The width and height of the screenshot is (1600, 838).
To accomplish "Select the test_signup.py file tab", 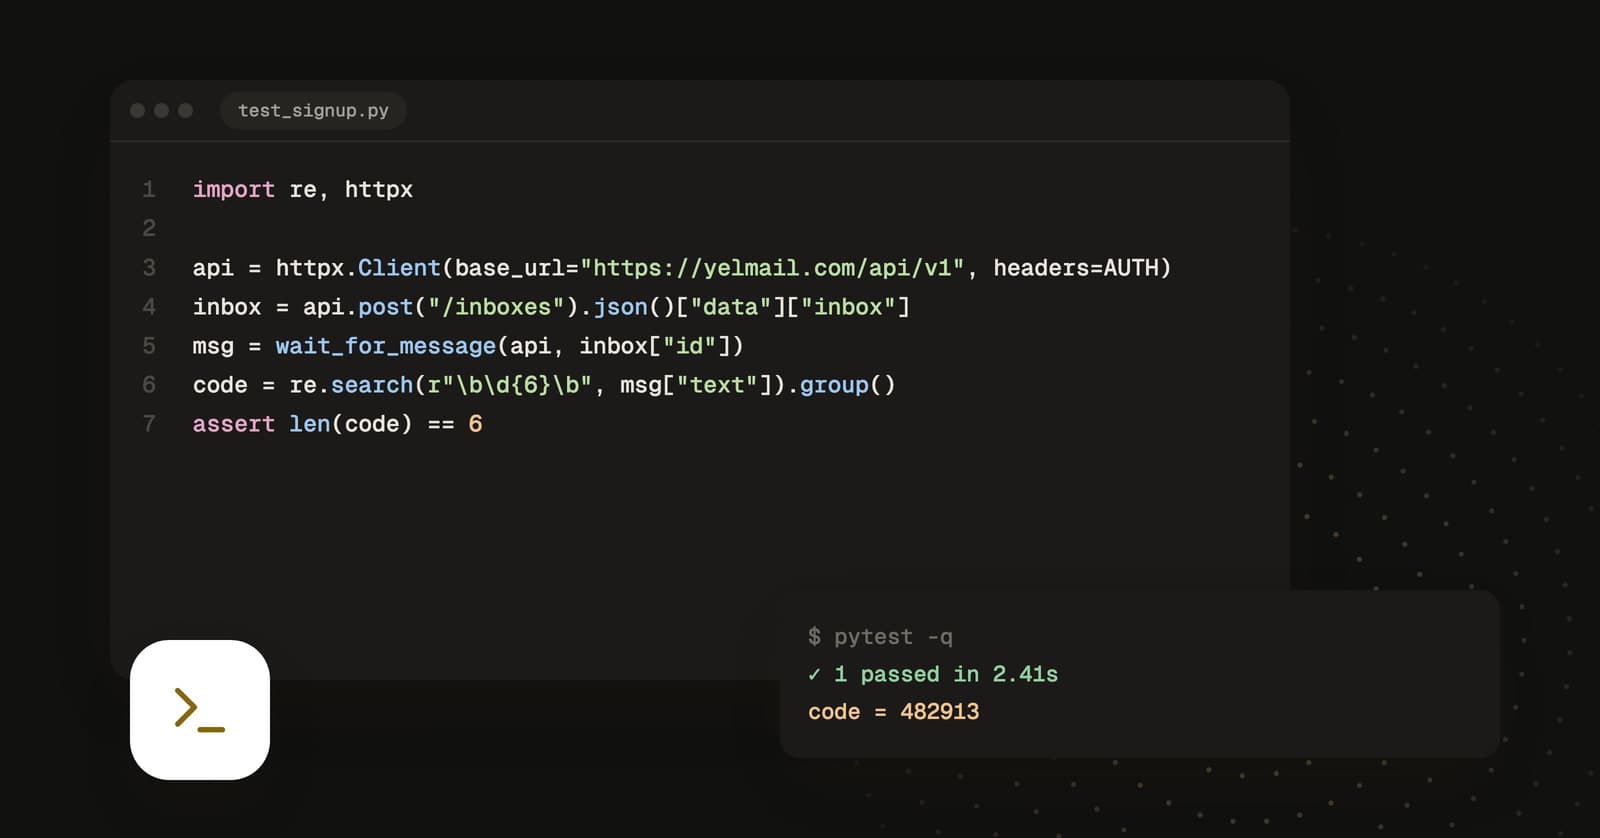I will coord(313,110).
